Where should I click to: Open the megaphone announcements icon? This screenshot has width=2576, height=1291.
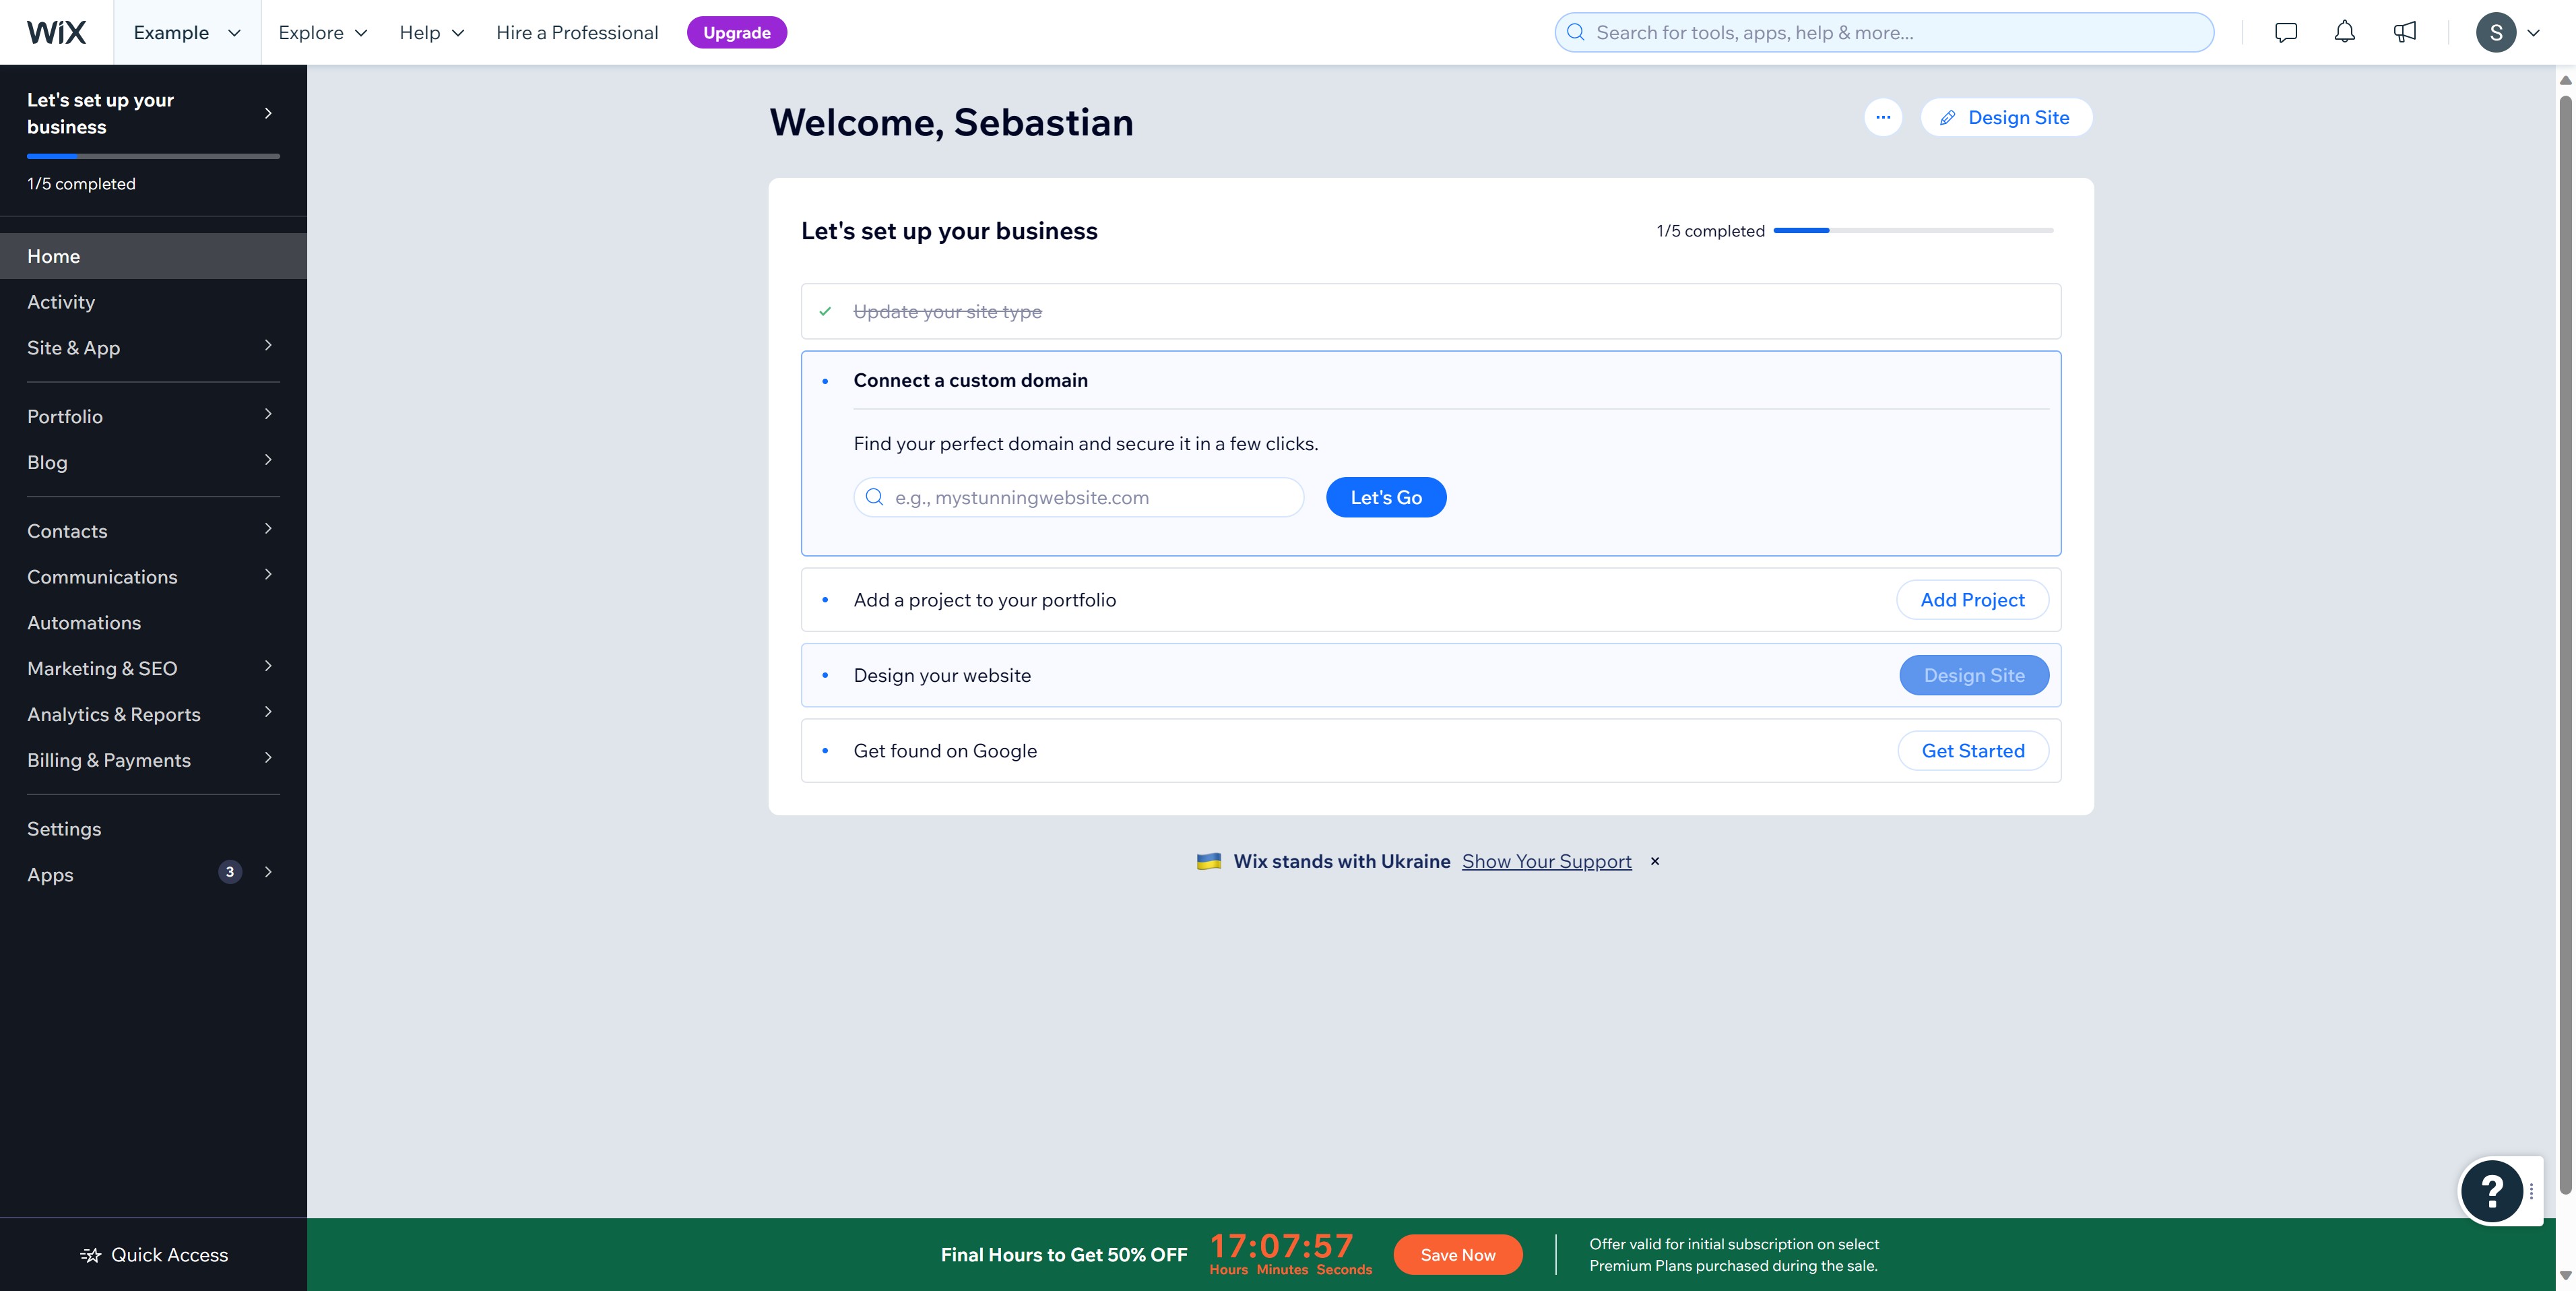pos(2404,32)
